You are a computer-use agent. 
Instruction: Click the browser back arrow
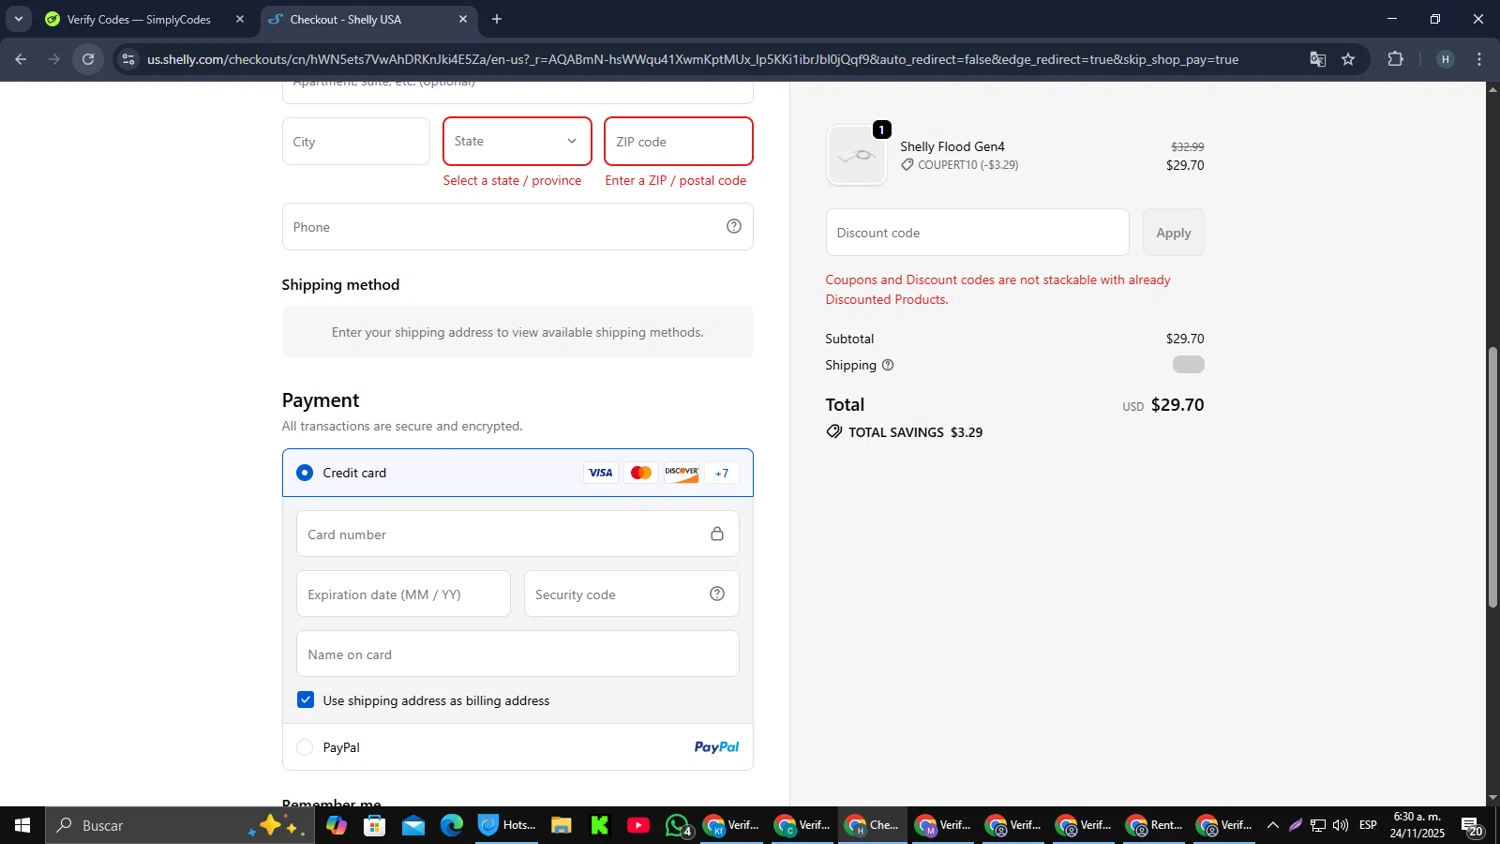(21, 59)
